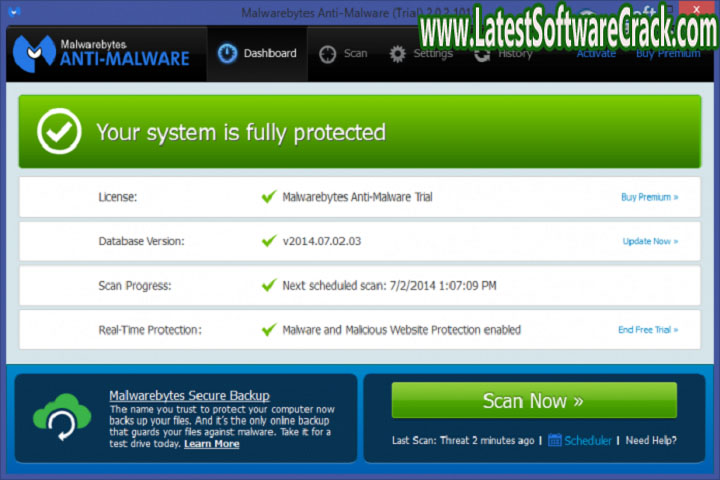The height and width of the screenshot is (480, 720).
Task: Open the Scheduler link
Action: (588, 440)
